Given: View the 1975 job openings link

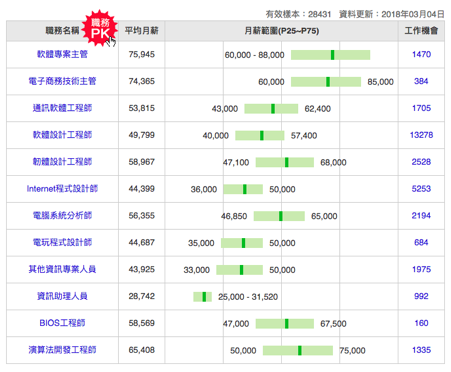Looking at the screenshot, I should pyautogui.click(x=421, y=269).
